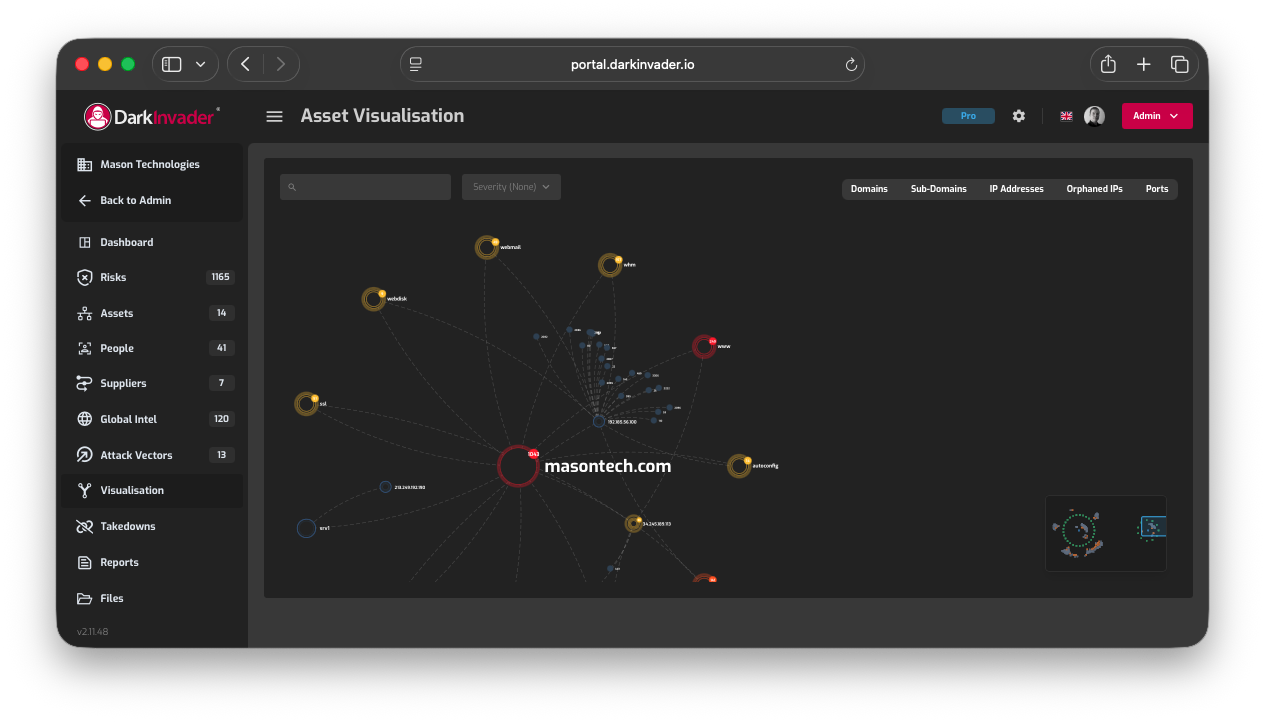The height and width of the screenshot is (722, 1265).
Task: Open Reports via the document icon
Action: tap(85, 562)
